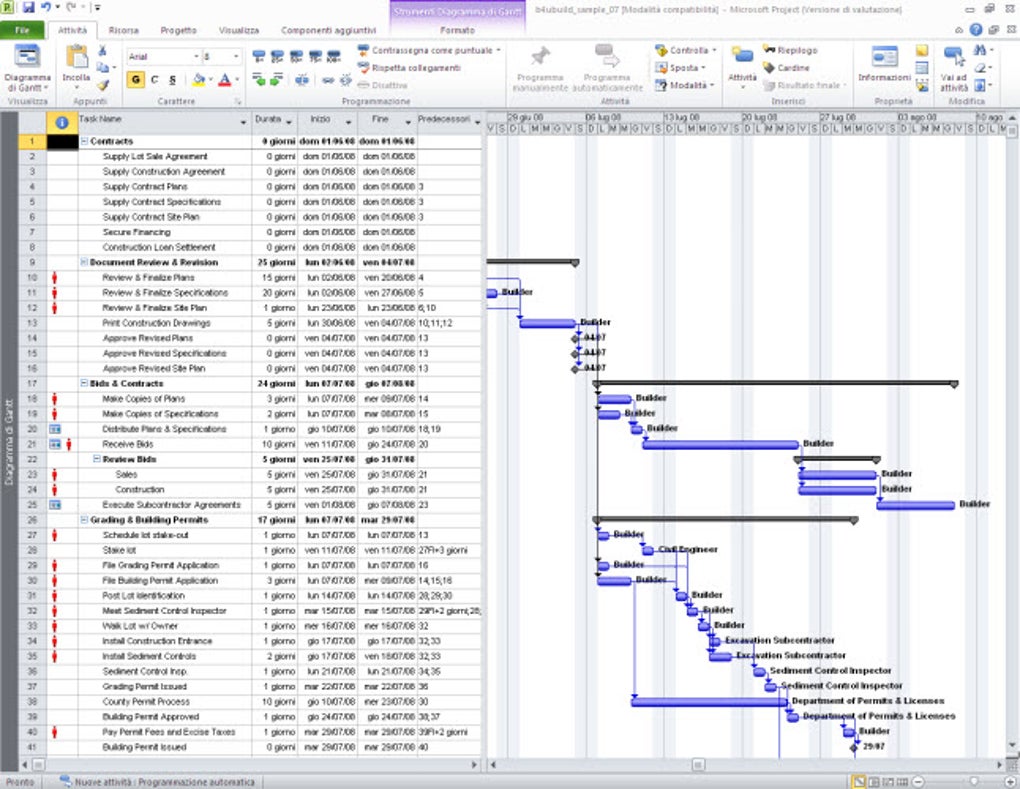Click Cardine to insert milestone

coord(786,68)
